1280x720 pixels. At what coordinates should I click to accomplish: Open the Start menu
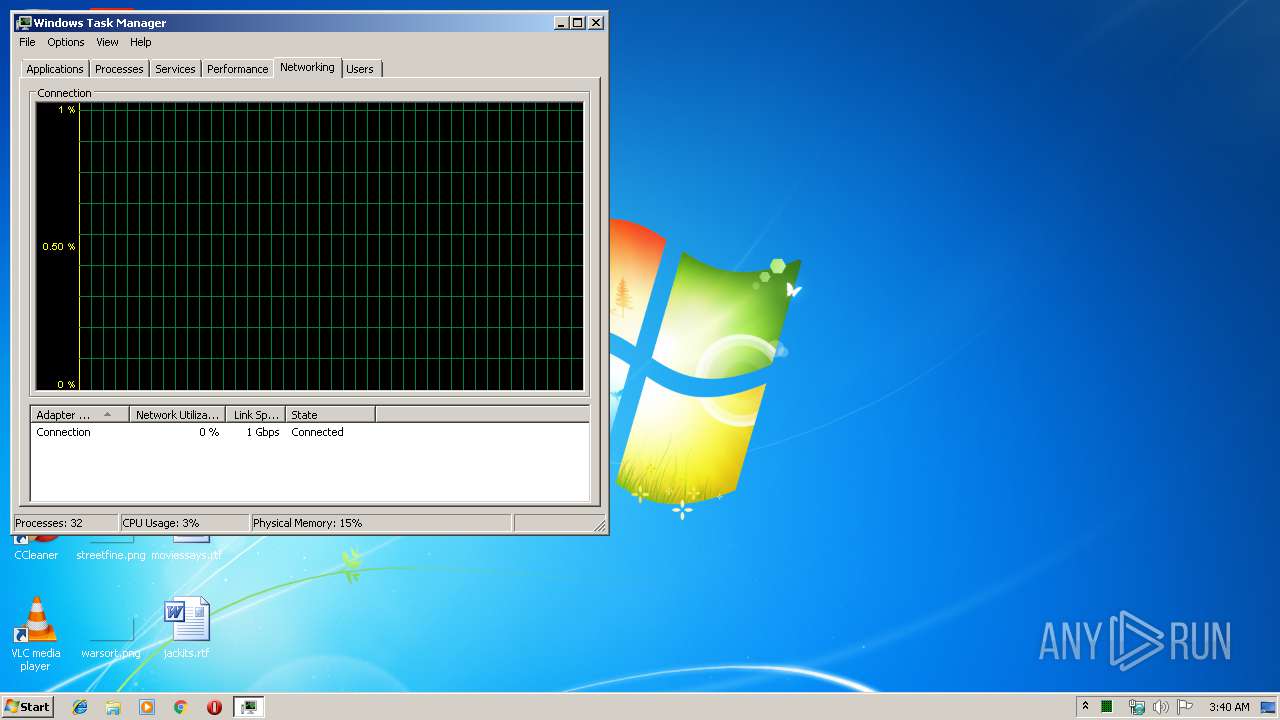point(28,707)
